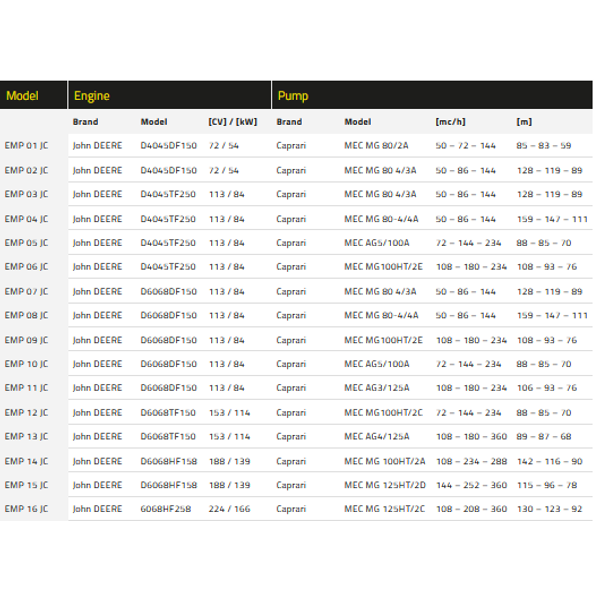Select the EMP 08 JC row label
600x600 pixels.
[x=26, y=315]
